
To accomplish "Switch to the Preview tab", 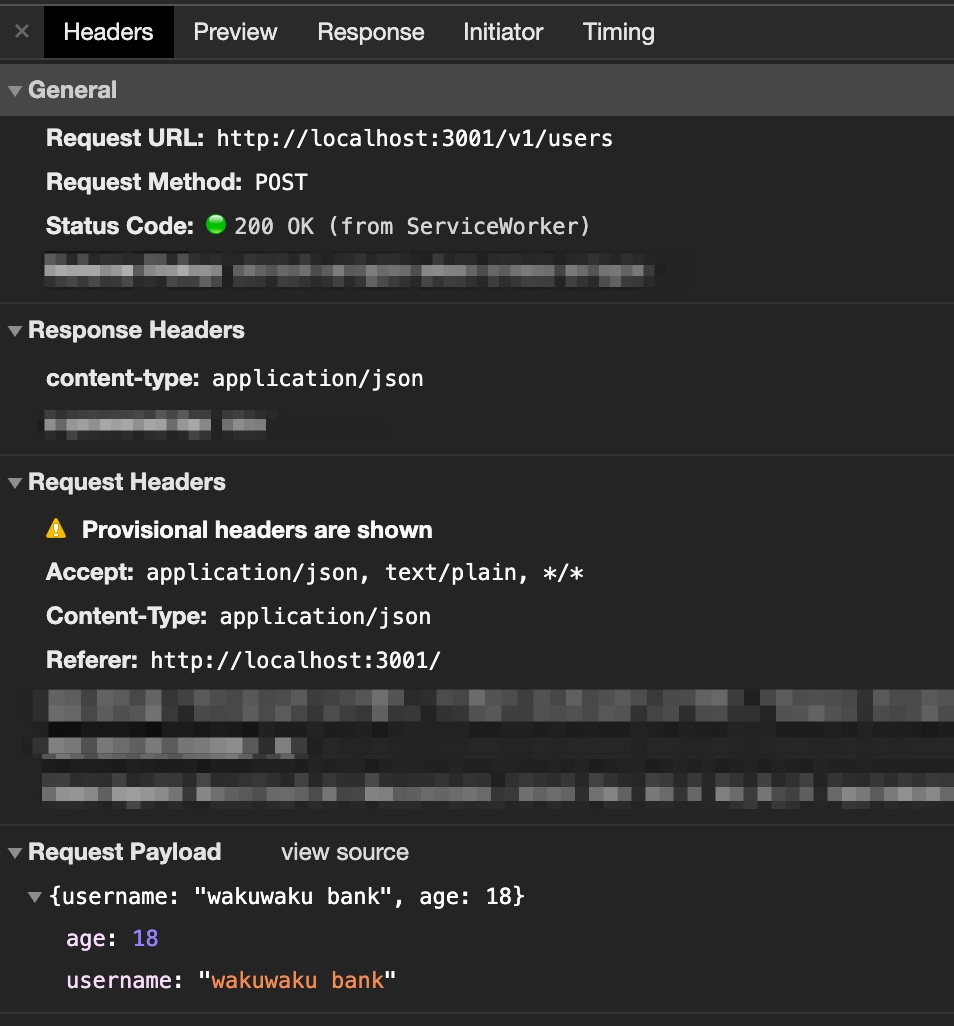I will point(234,31).
